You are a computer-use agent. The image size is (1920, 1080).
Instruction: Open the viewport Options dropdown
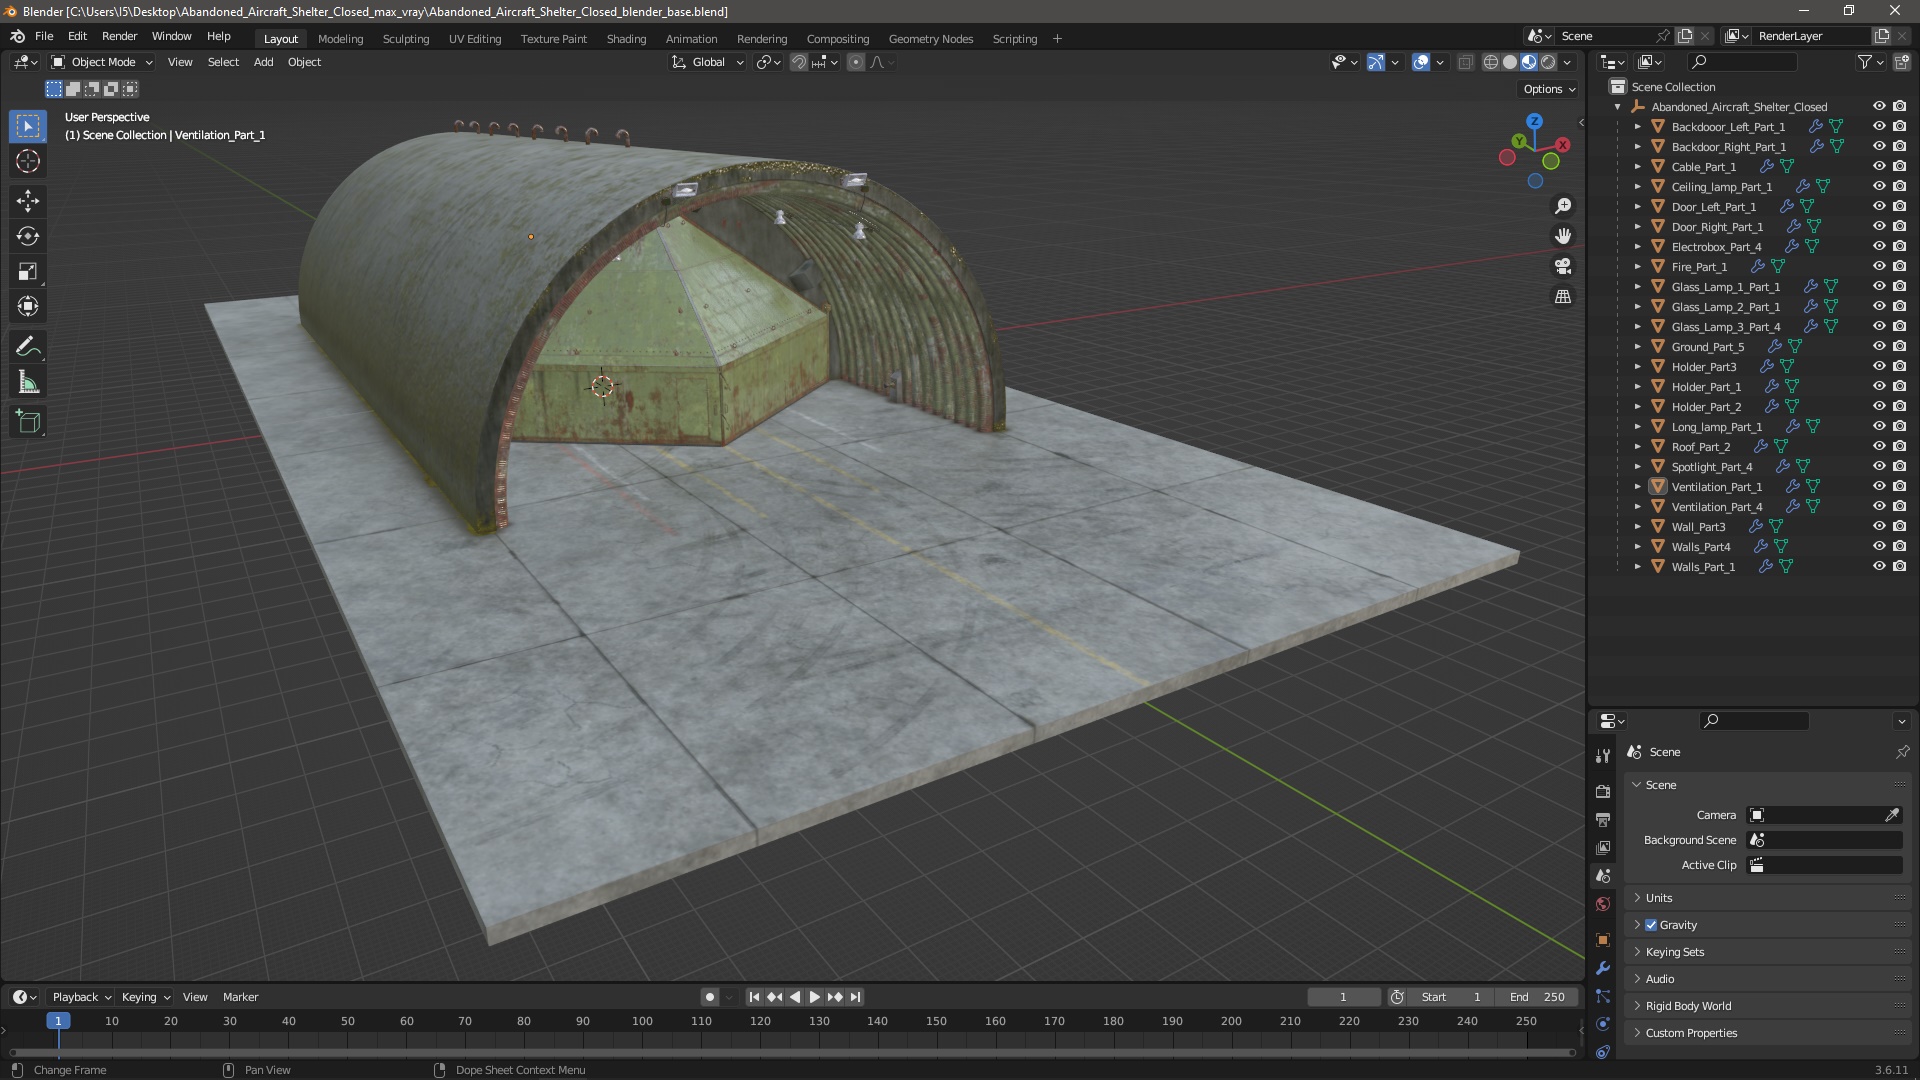coord(1549,89)
